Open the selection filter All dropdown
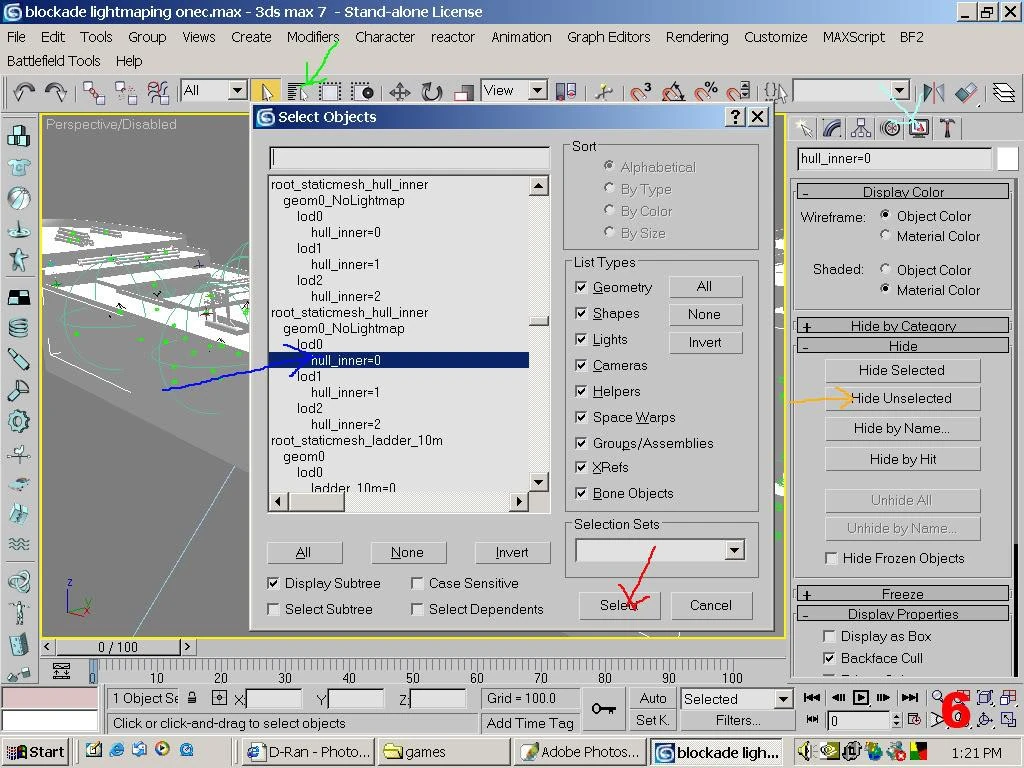 coord(237,91)
